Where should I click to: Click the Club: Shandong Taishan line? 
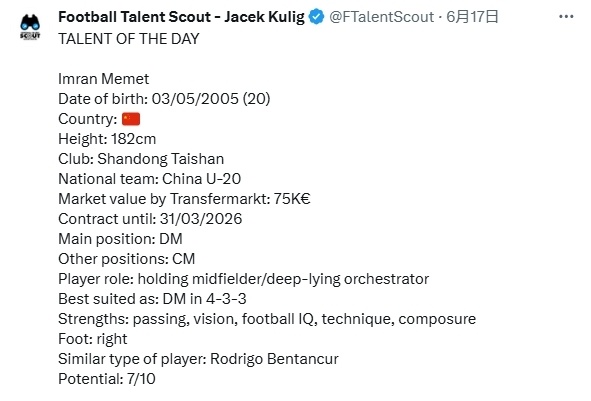(141, 159)
